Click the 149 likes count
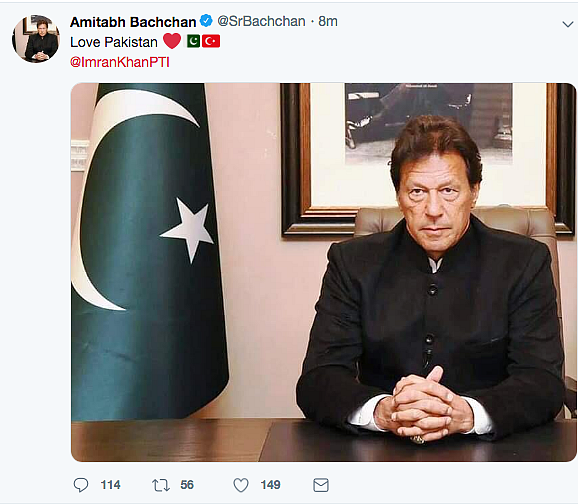Screen dimensions: 578x504 click(x=271, y=485)
